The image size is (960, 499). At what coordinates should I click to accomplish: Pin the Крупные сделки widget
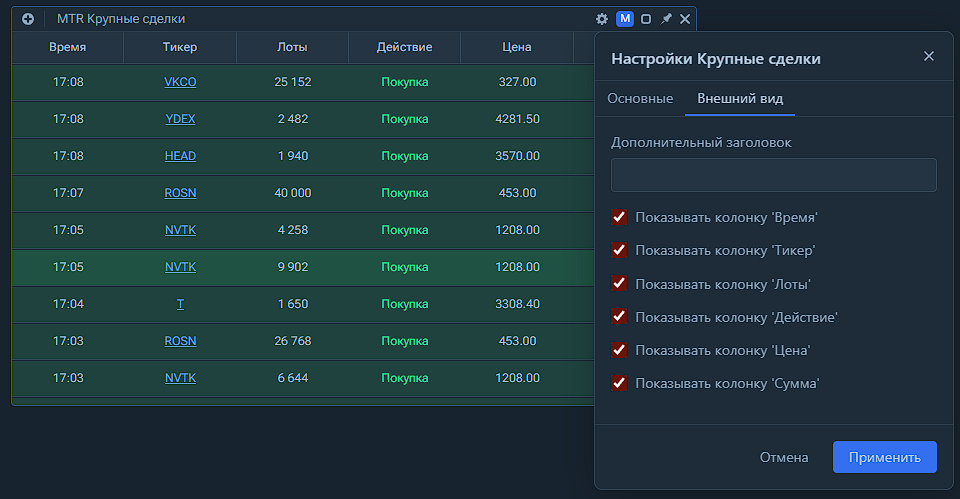click(666, 19)
